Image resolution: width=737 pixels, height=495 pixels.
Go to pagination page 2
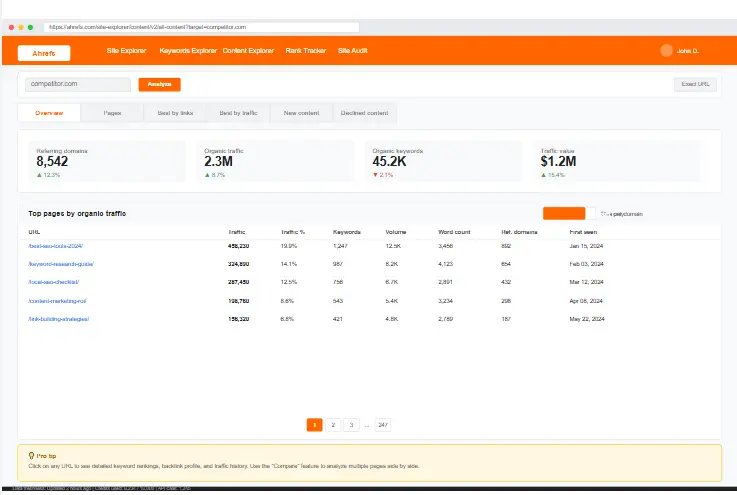pos(333,425)
